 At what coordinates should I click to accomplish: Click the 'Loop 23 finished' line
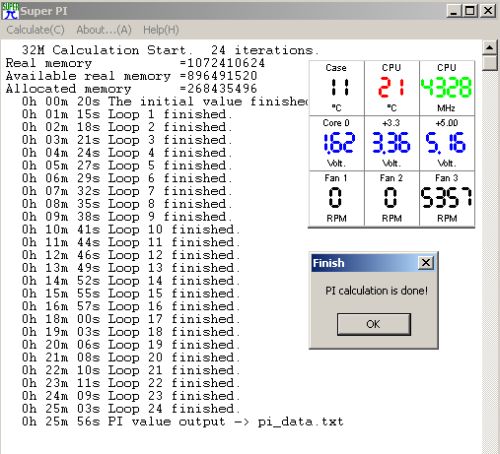pos(131,396)
